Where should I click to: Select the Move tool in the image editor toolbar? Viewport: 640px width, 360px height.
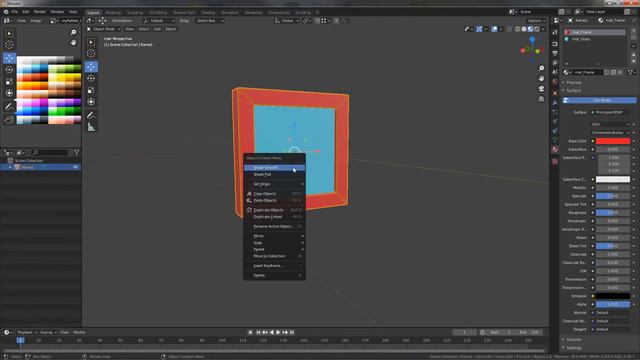point(9,58)
